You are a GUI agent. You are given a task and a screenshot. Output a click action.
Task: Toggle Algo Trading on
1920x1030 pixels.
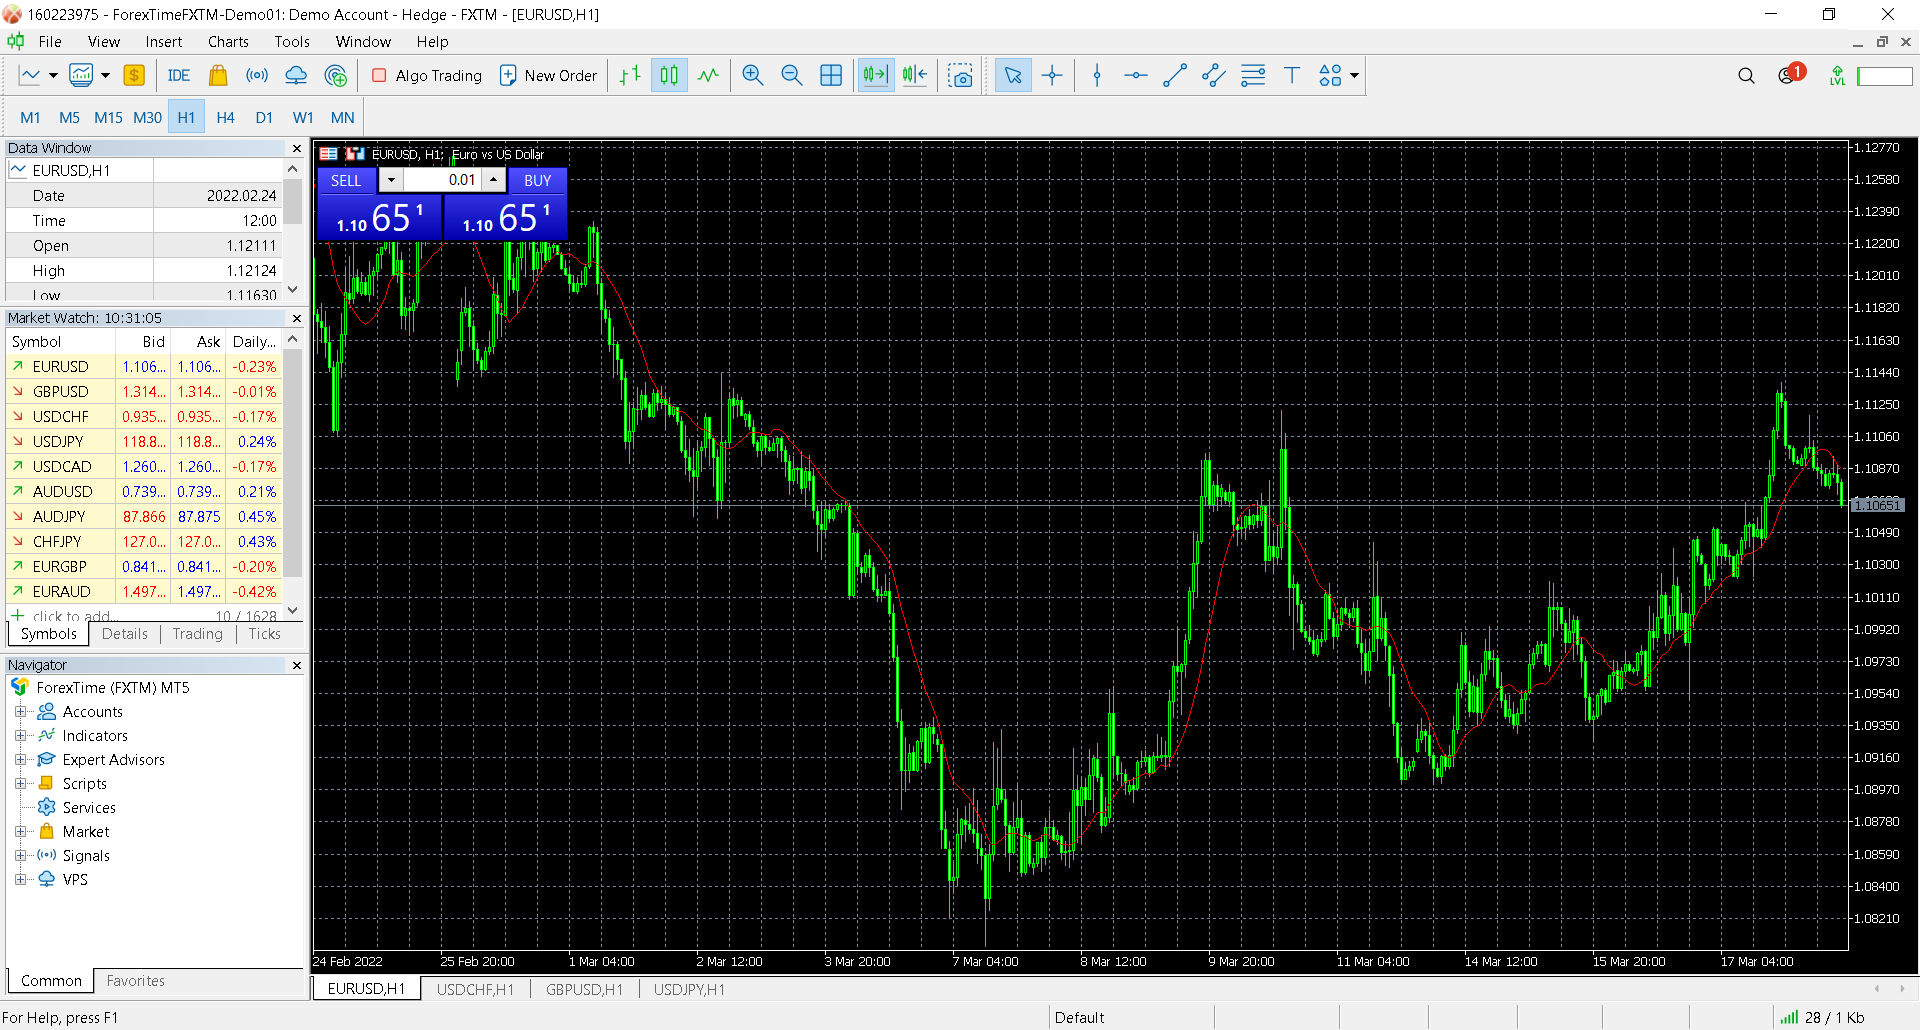click(427, 75)
